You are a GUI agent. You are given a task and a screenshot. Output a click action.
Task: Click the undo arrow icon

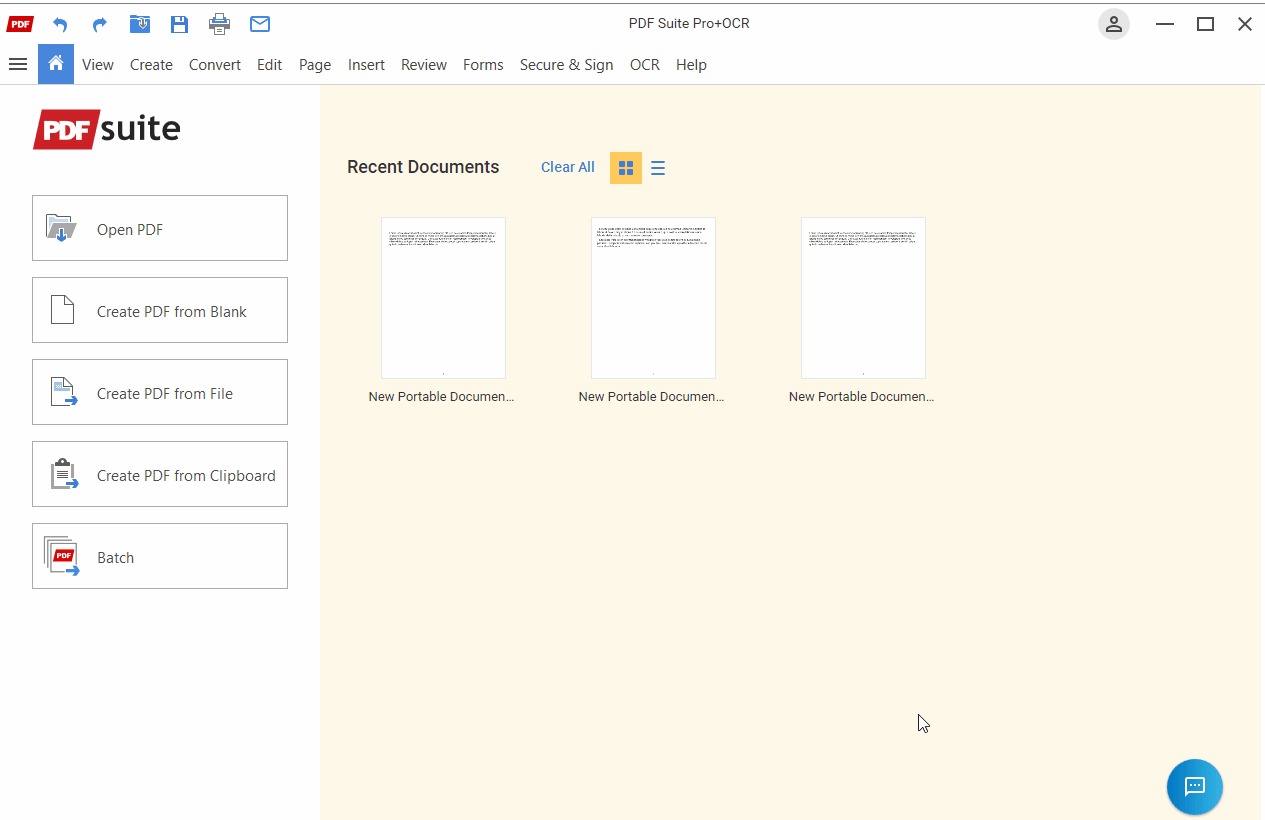click(60, 24)
